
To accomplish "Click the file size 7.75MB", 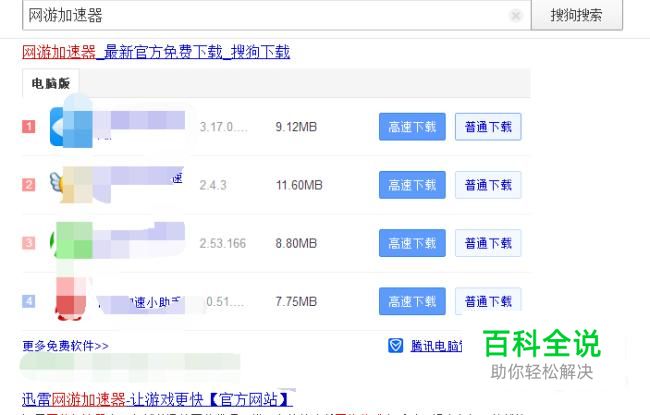I will point(296,301).
